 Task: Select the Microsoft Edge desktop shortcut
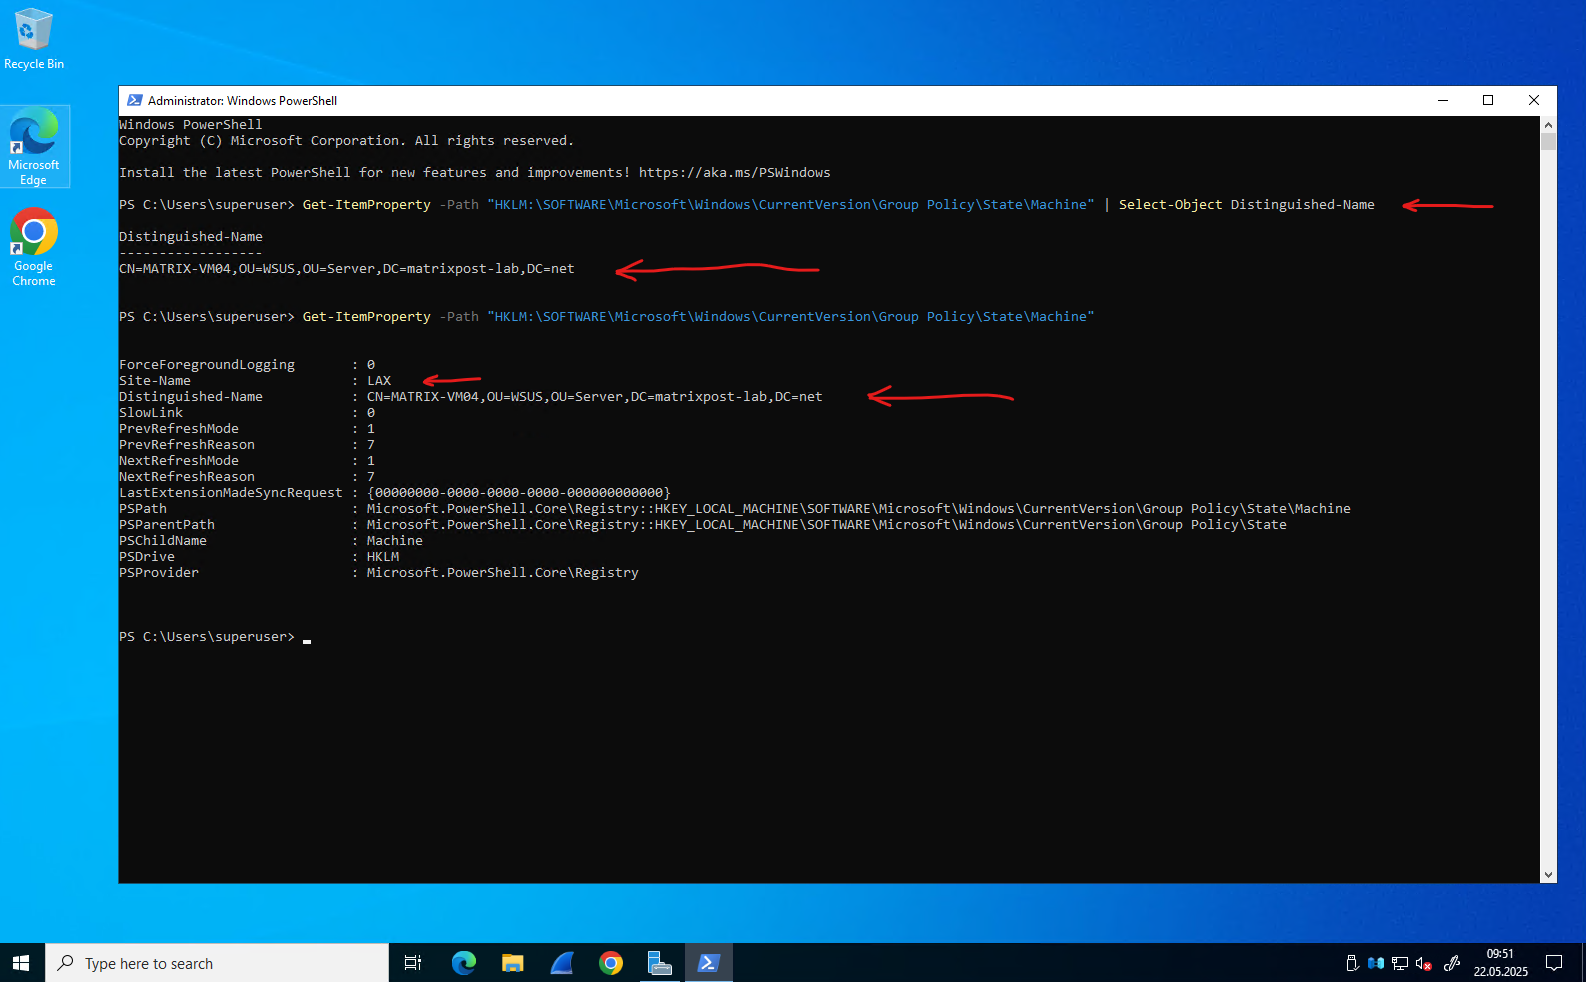coord(34,147)
